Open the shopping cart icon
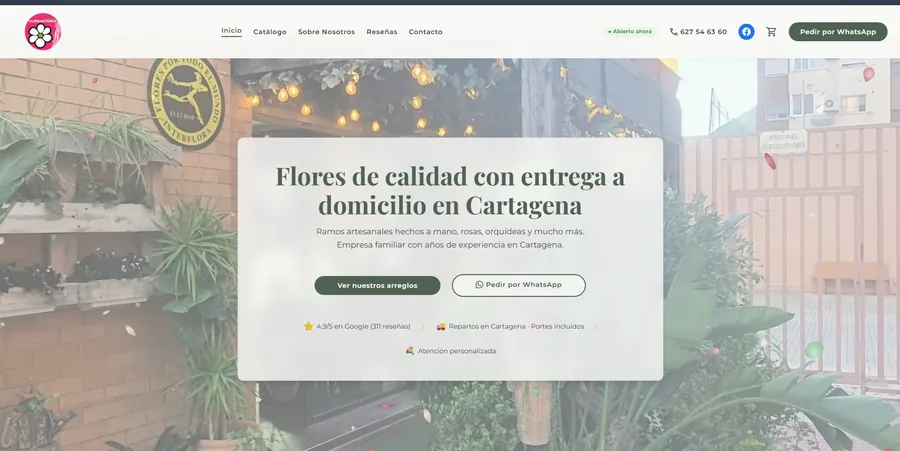This screenshot has width=900, height=451. [x=771, y=32]
